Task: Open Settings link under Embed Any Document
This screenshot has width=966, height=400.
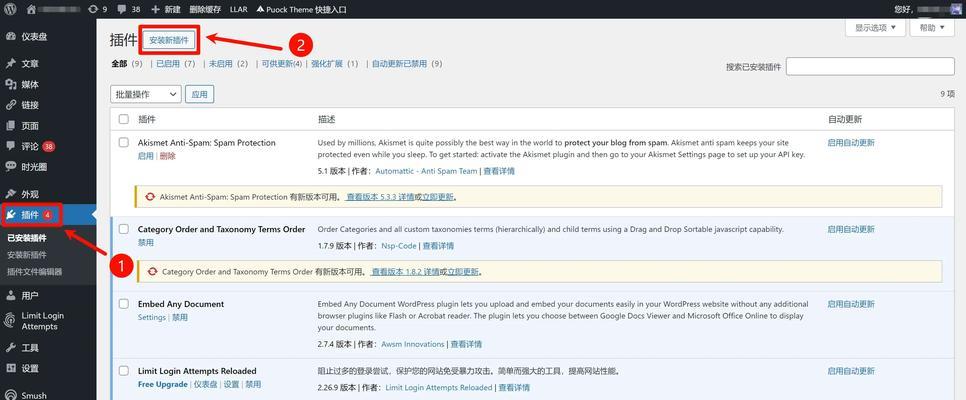Action: (152, 317)
